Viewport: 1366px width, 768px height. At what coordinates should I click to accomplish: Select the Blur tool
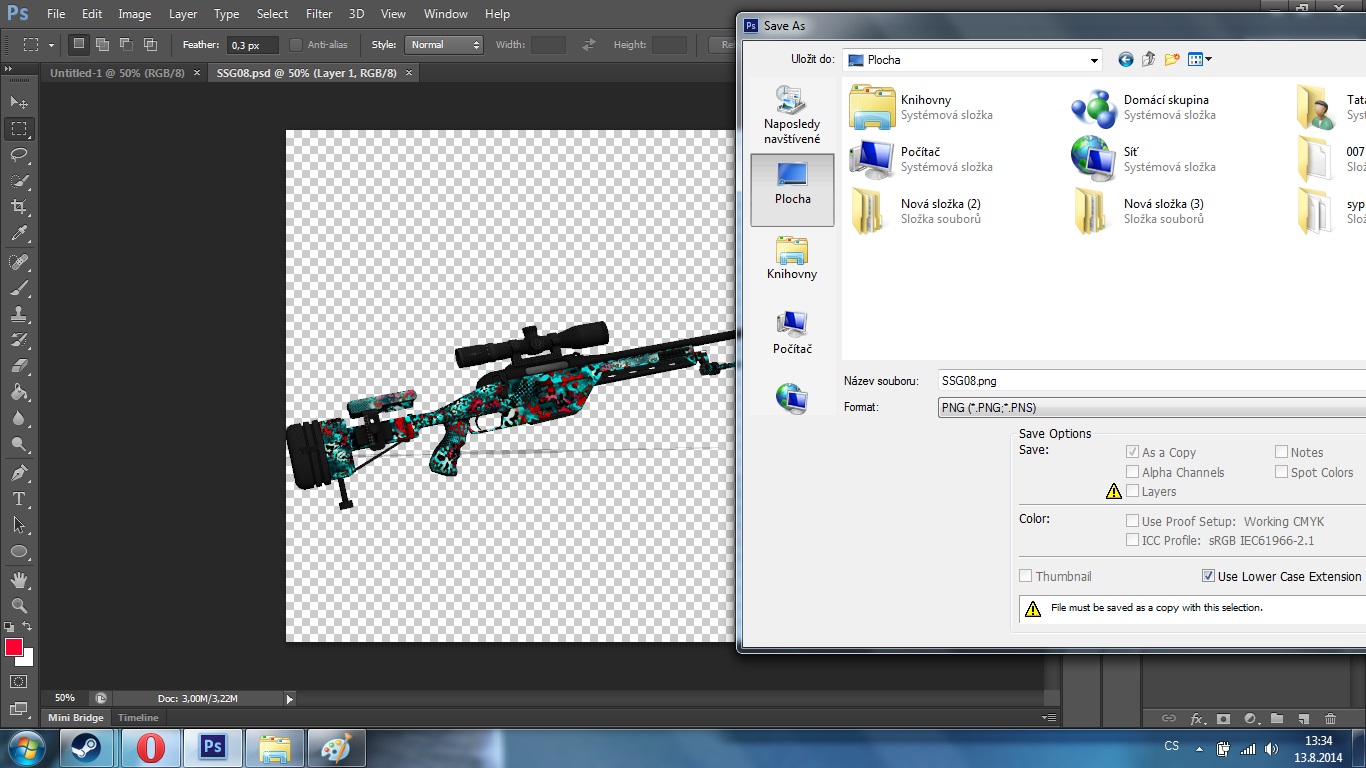coord(19,418)
